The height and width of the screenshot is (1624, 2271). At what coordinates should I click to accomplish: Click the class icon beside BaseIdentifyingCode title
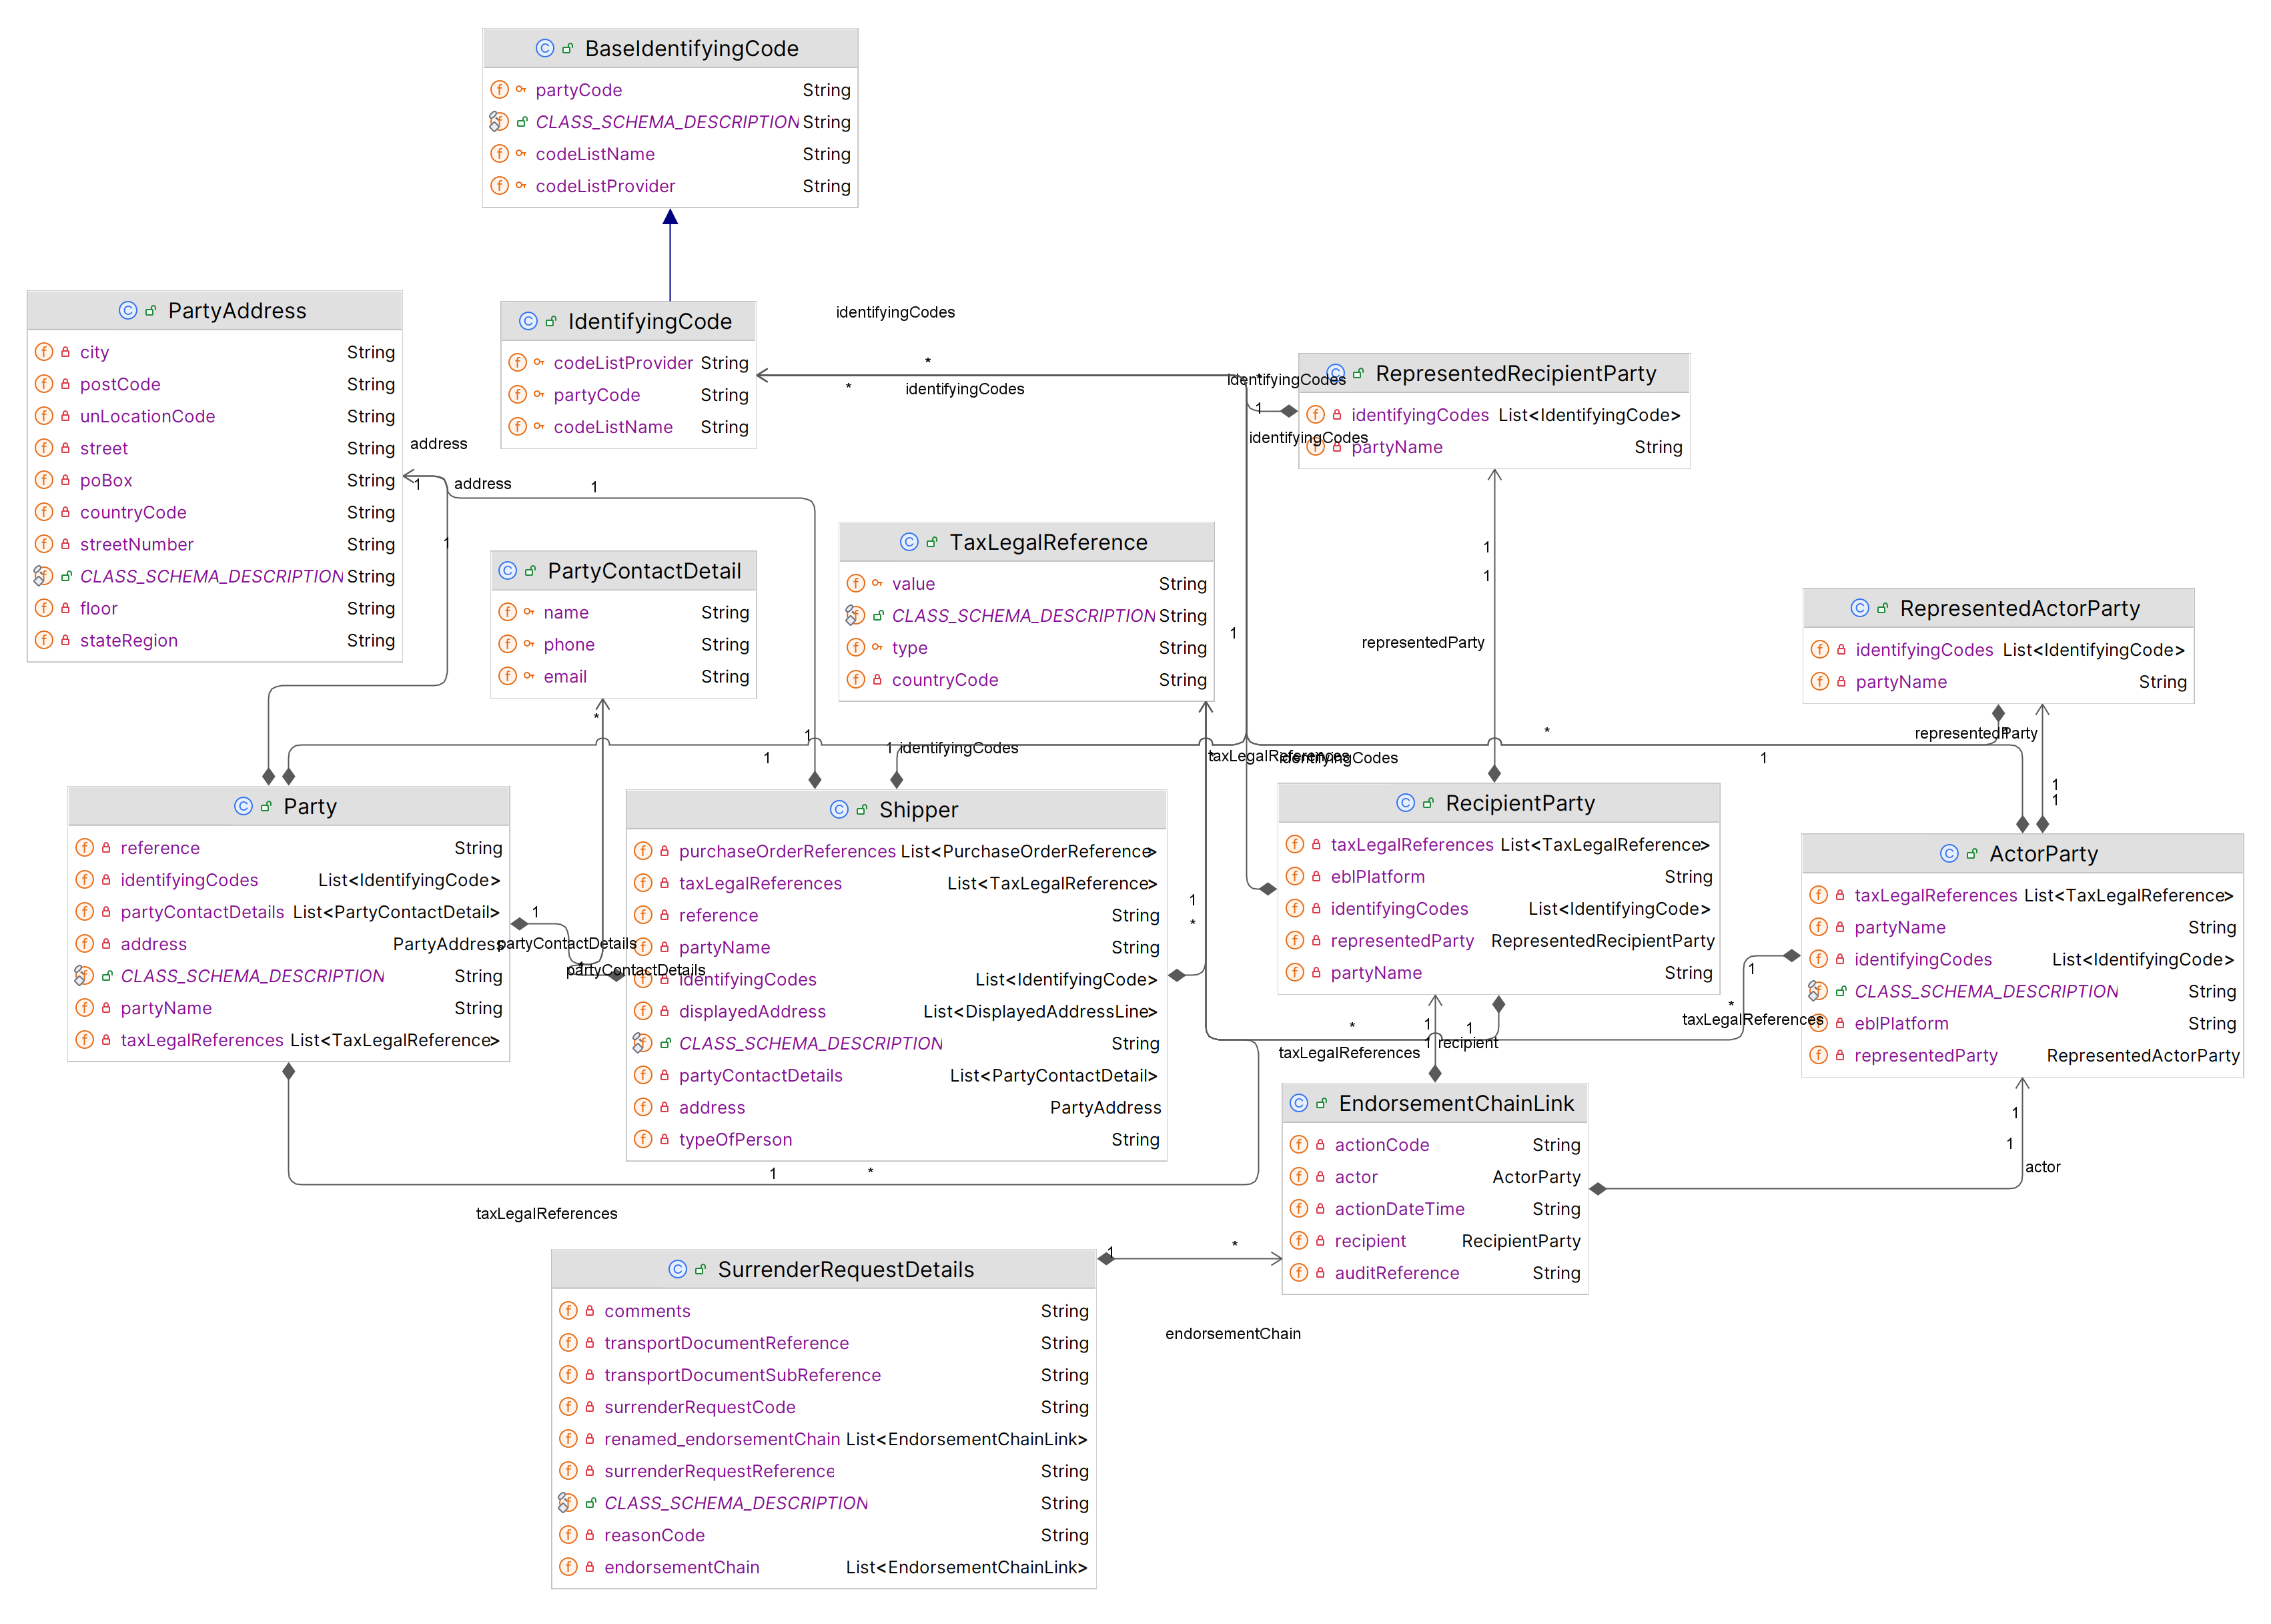point(544,48)
